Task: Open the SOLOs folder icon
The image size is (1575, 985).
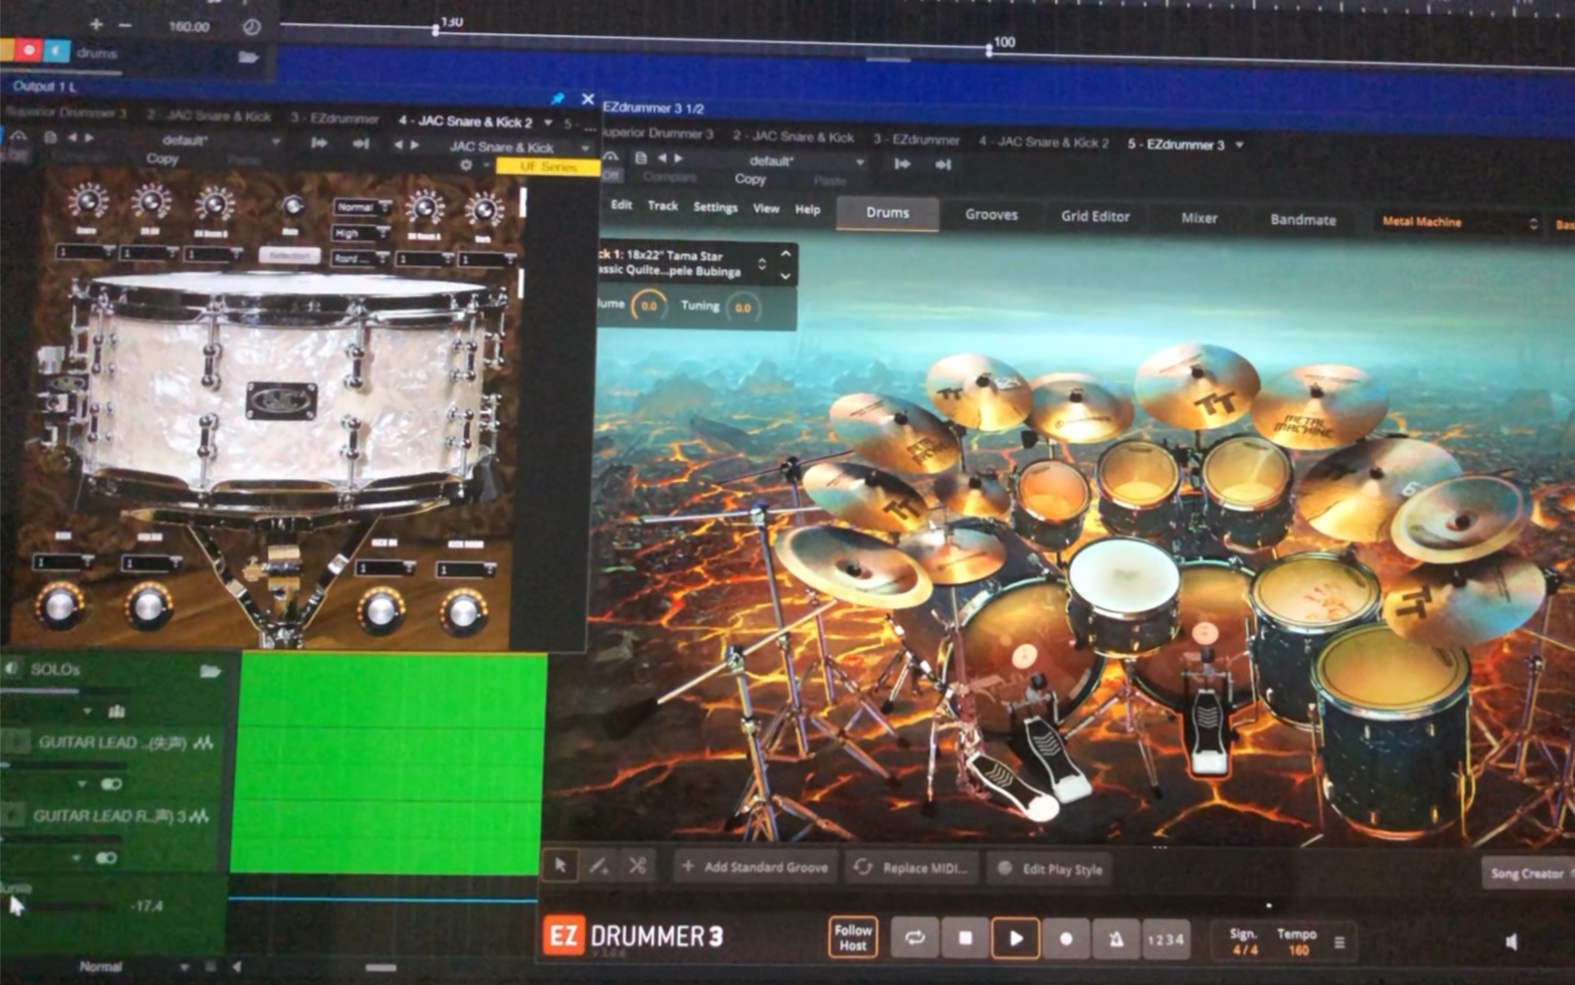Action: coord(210,671)
